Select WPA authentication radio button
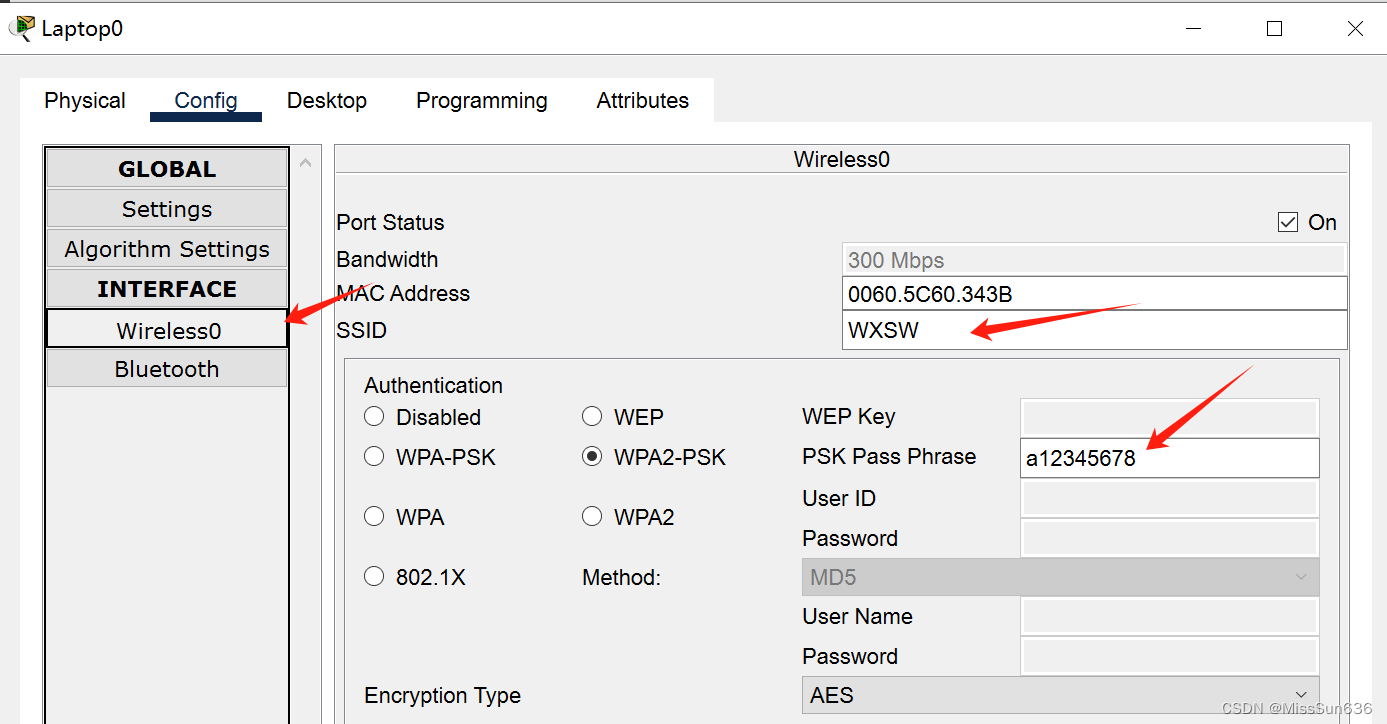The height and width of the screenshot is (724, 1387). tap(374, 516)
